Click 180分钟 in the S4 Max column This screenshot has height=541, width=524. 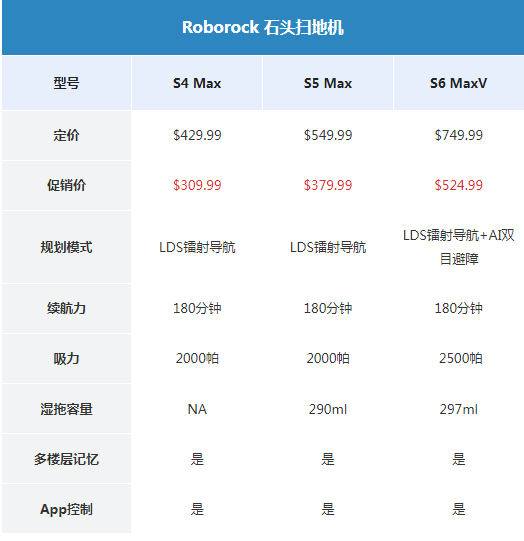(197, 308)
